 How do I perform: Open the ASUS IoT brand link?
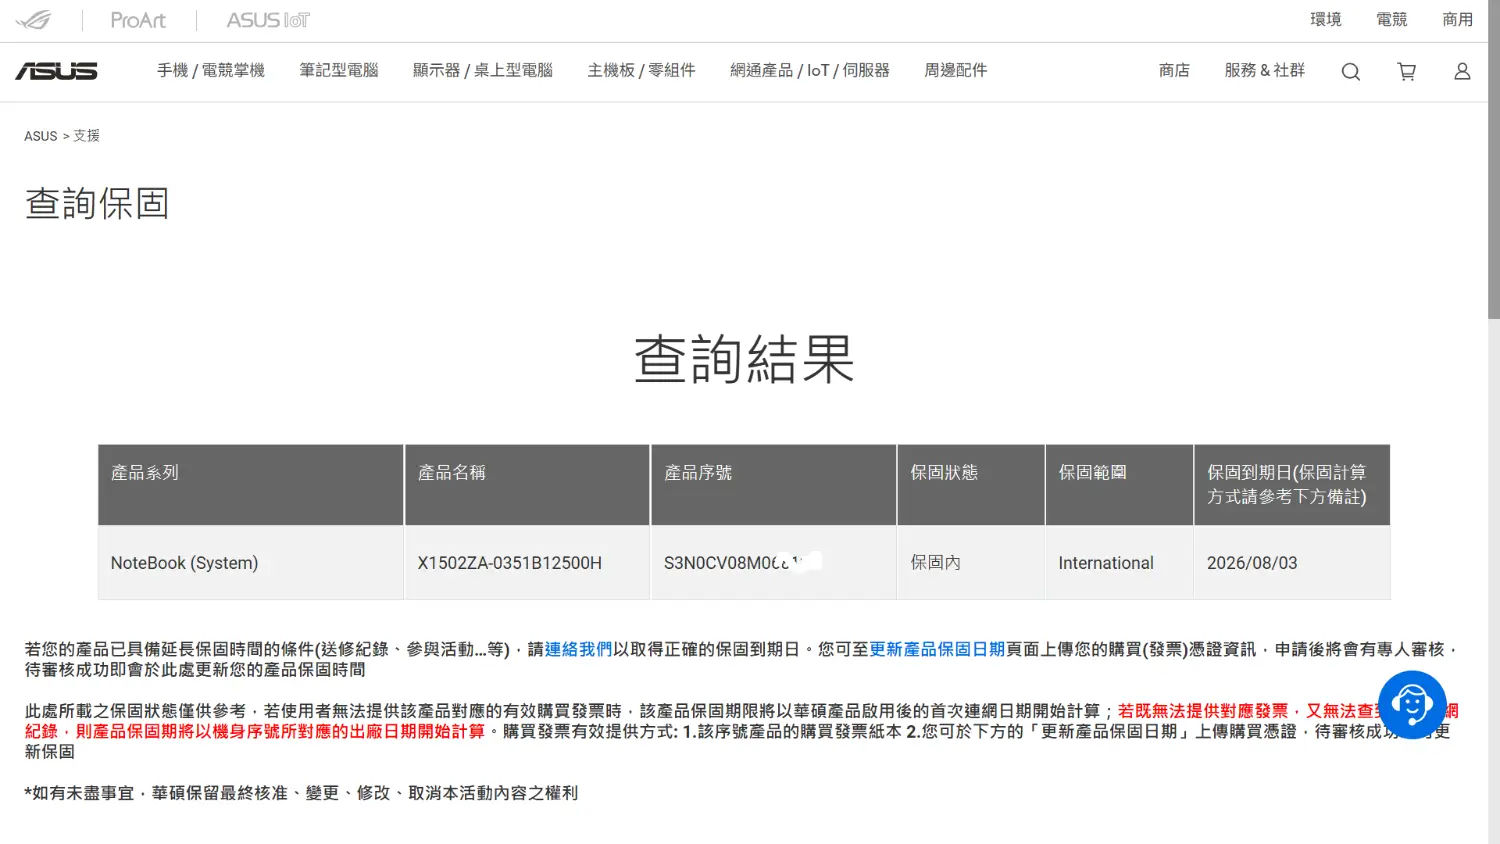pos(268,20)
